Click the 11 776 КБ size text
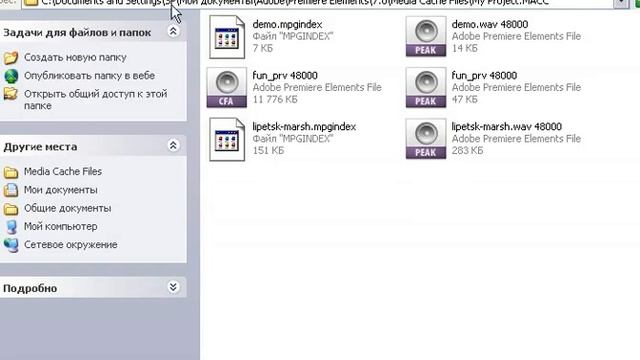Screen dimensions: 640x360 [275, 100]
